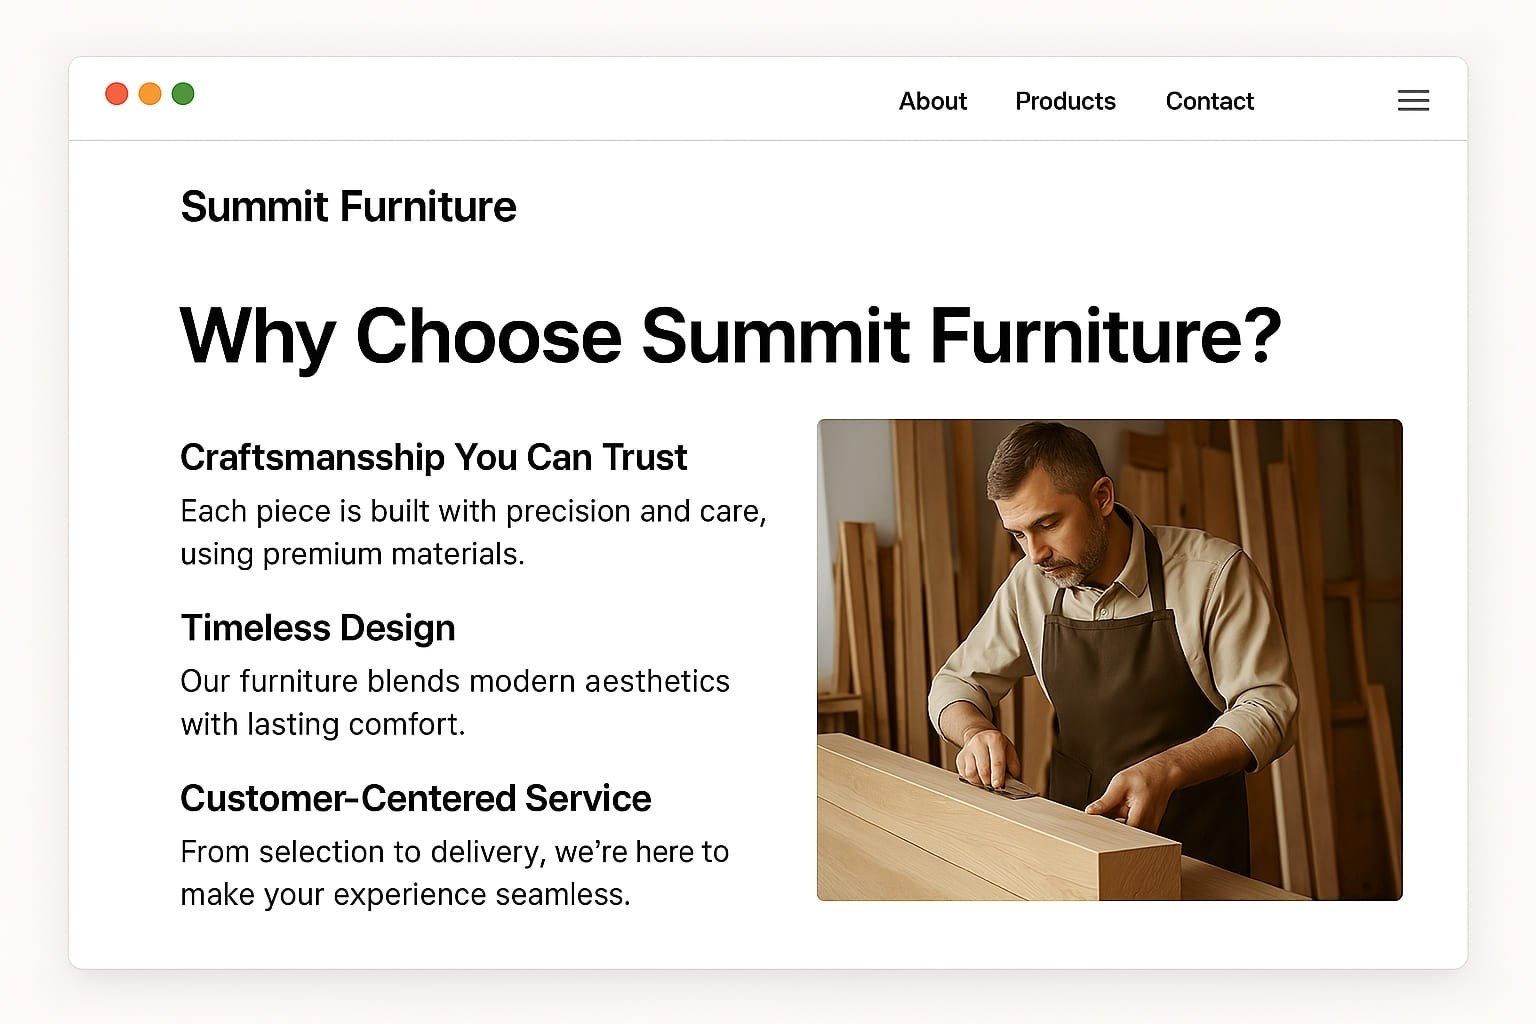This screenshot has width=1536, height=1024.
Task: Click the craftsman woodworking photo
Action: click(x=1109, y=660)
